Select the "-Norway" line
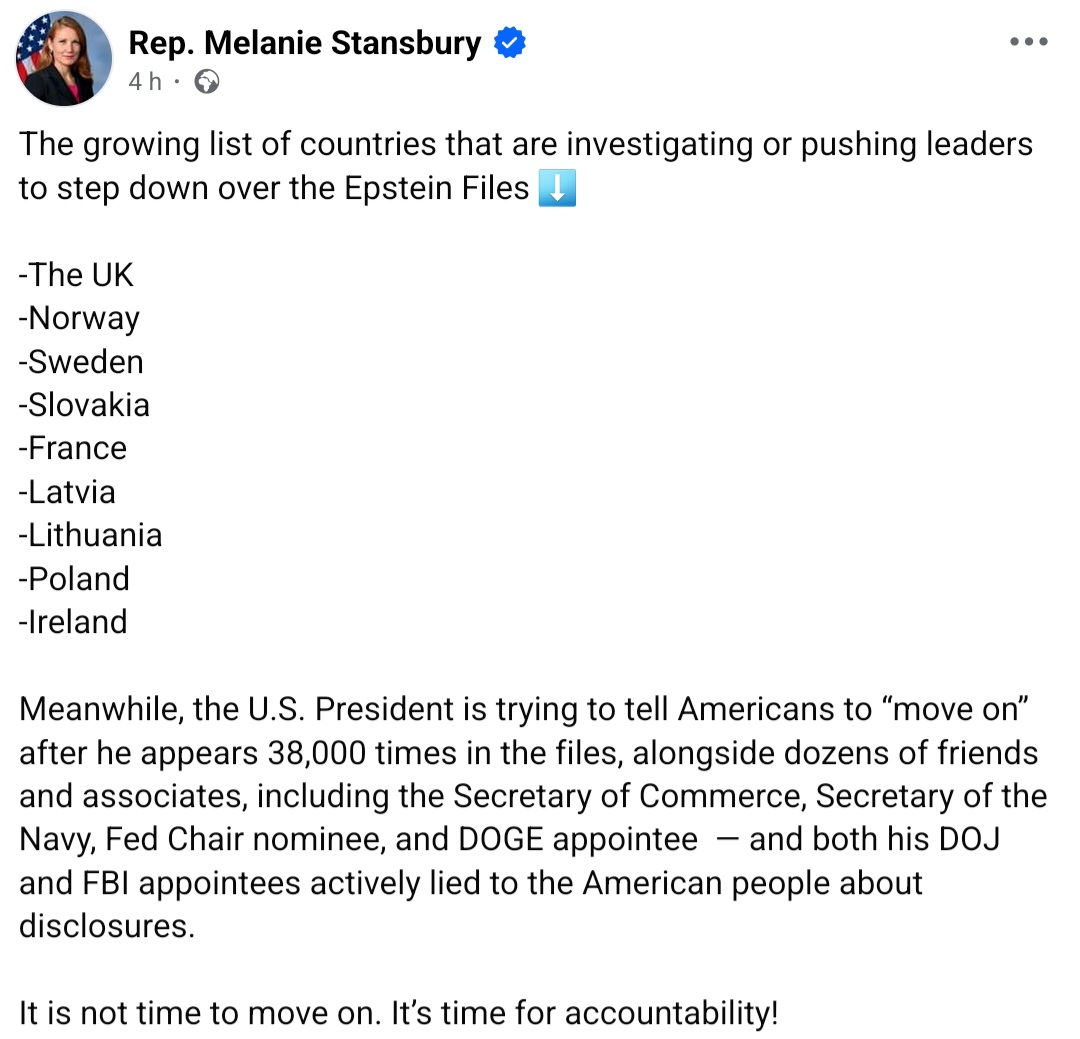 [x=80, y=318]
